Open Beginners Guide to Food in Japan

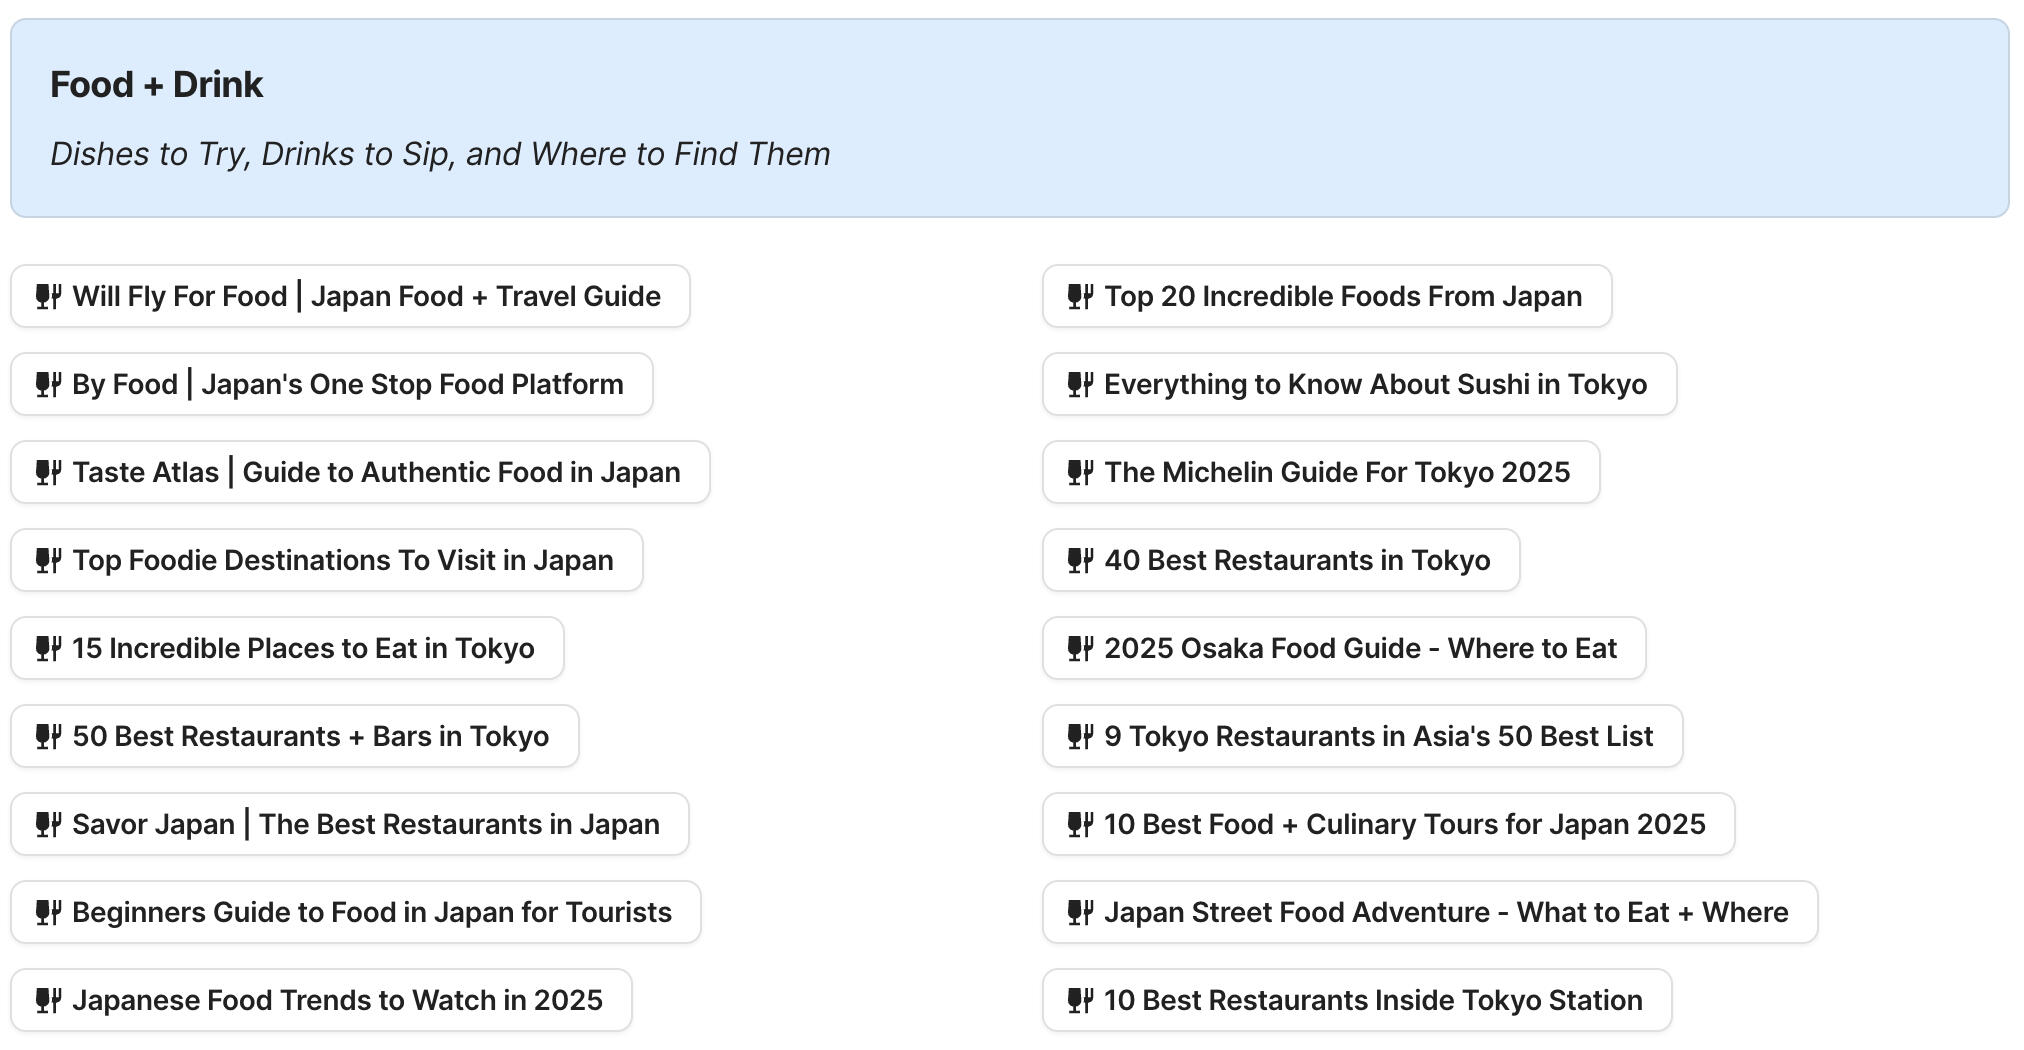[x=353, y=912]
